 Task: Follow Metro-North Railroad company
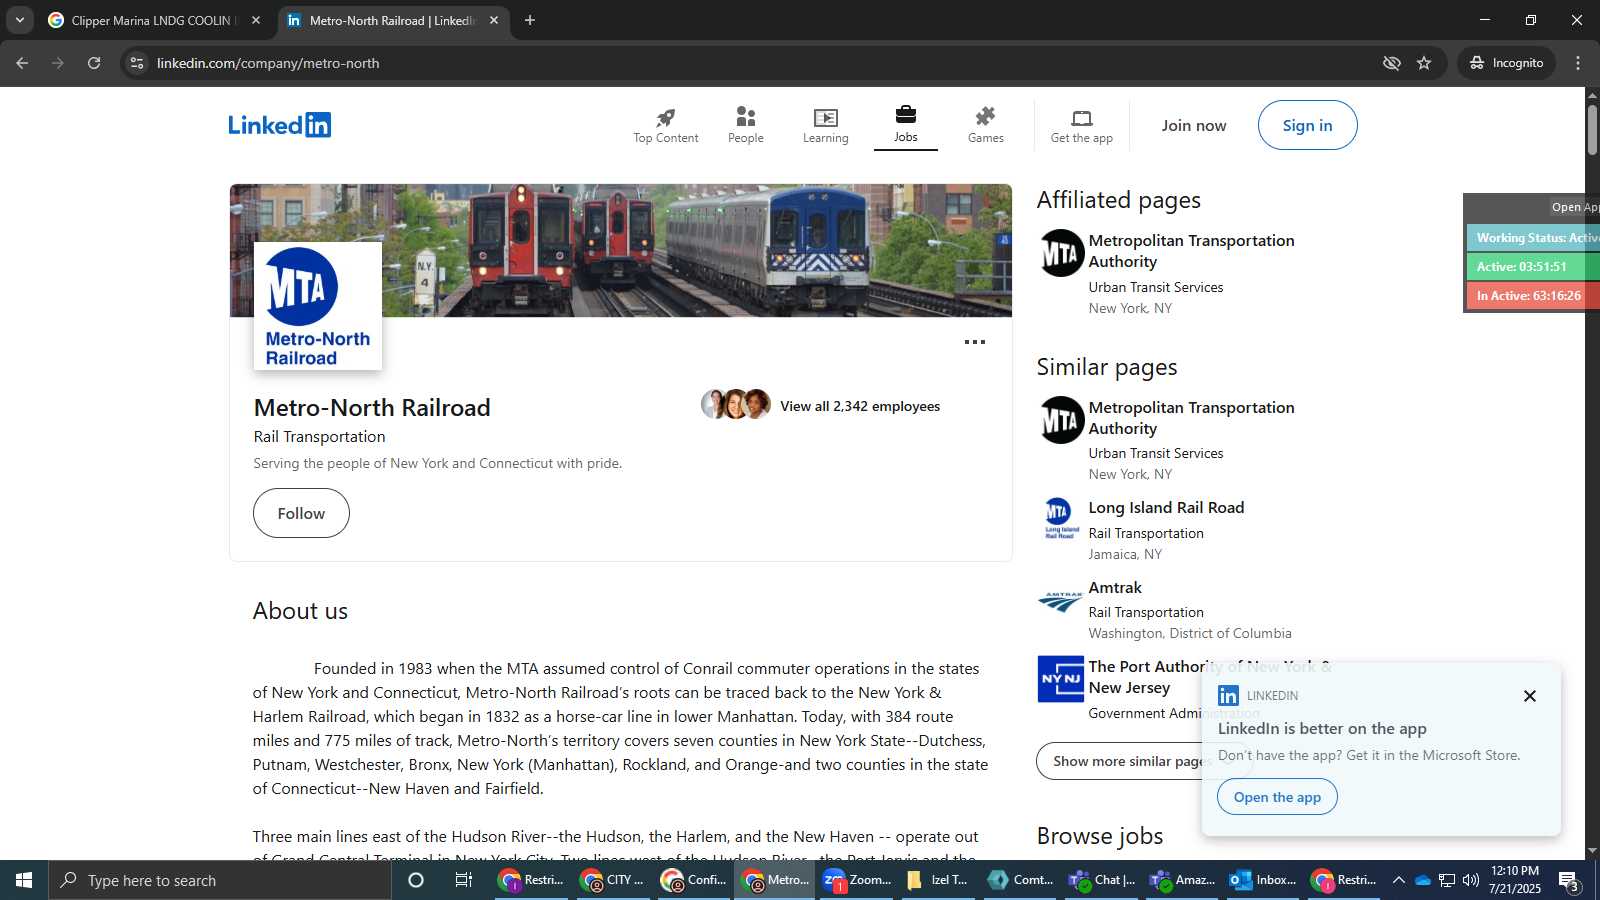[301, 513]
